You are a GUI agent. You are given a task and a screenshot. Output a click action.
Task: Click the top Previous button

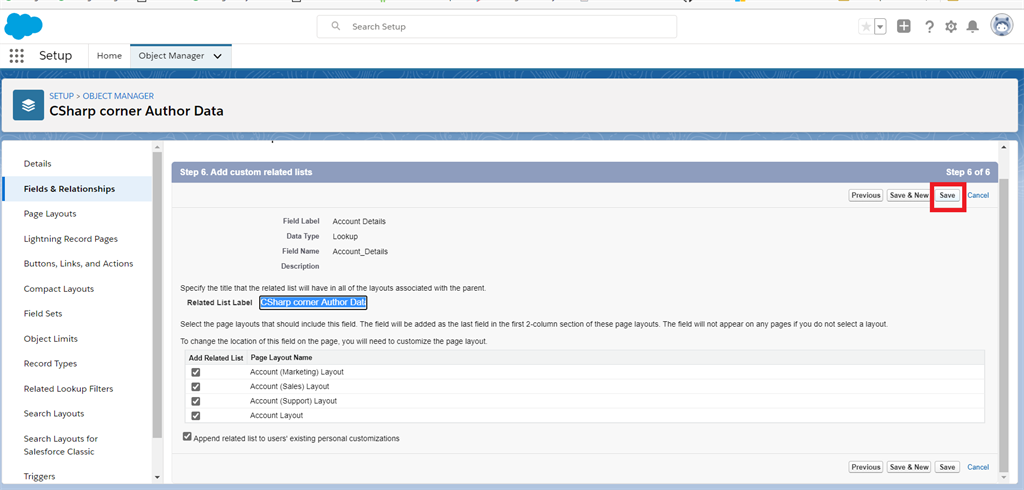tap(865, 195)
